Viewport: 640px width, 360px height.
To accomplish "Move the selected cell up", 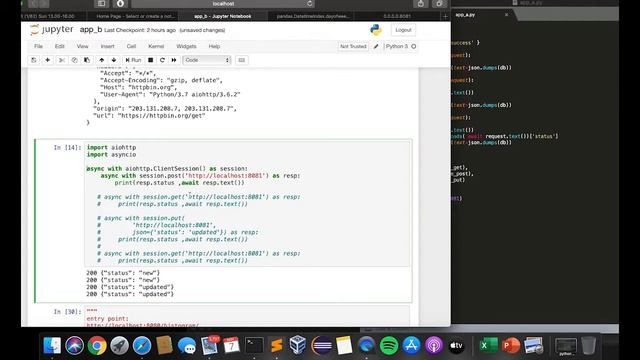I will coord(102,60).
